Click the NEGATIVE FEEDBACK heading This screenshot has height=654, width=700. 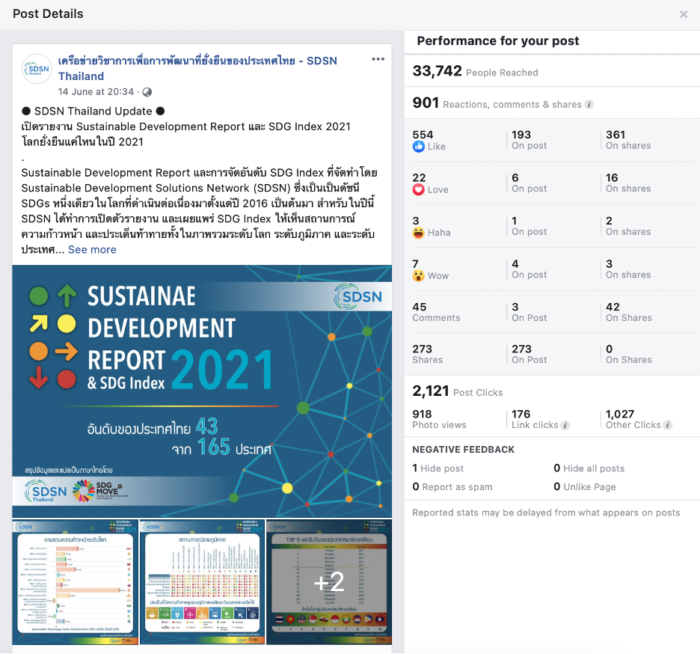tap(463, 450)
